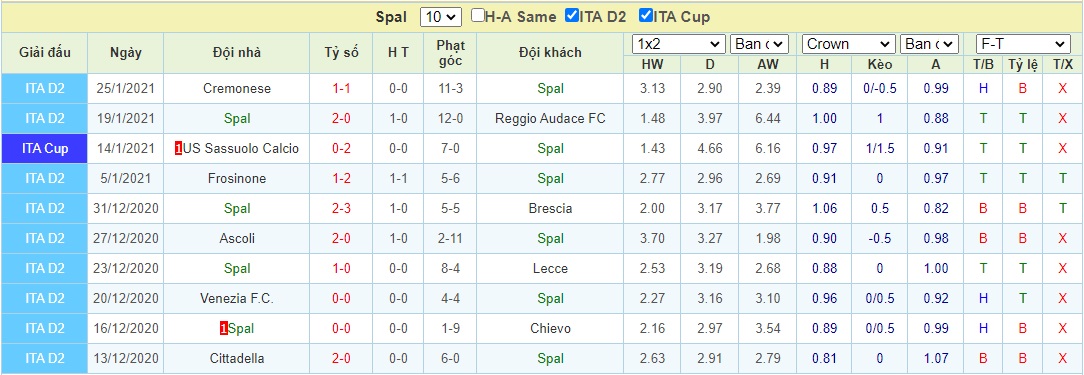Click the Phạt góc column header
Image resolution: width=1084 pixels, height=375 pixels.
coord(451,53)
